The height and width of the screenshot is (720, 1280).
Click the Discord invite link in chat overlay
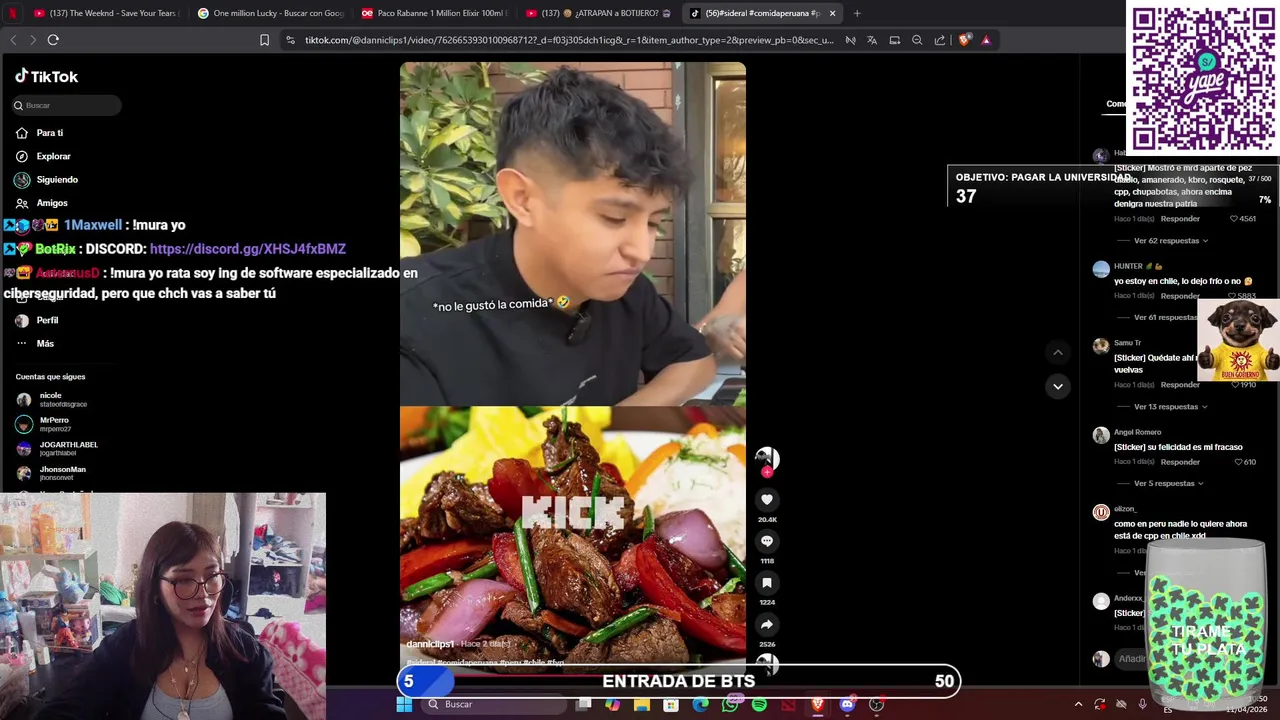(x=247, y=249)
